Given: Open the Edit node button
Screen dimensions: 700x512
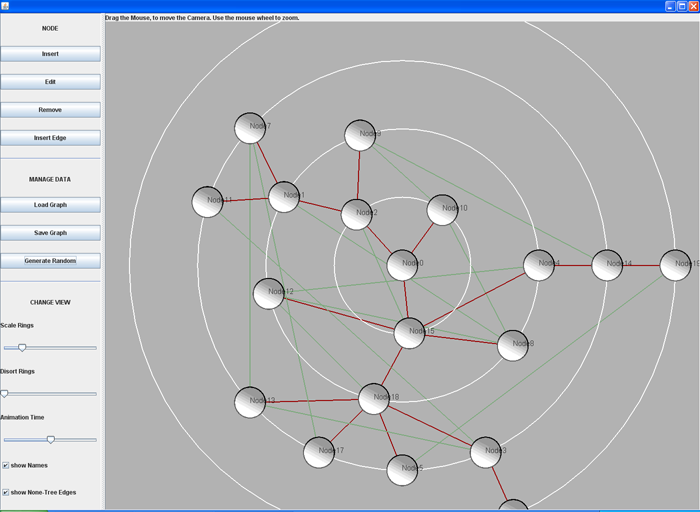Looking at the screenshot, I should [x=50, y=82].
